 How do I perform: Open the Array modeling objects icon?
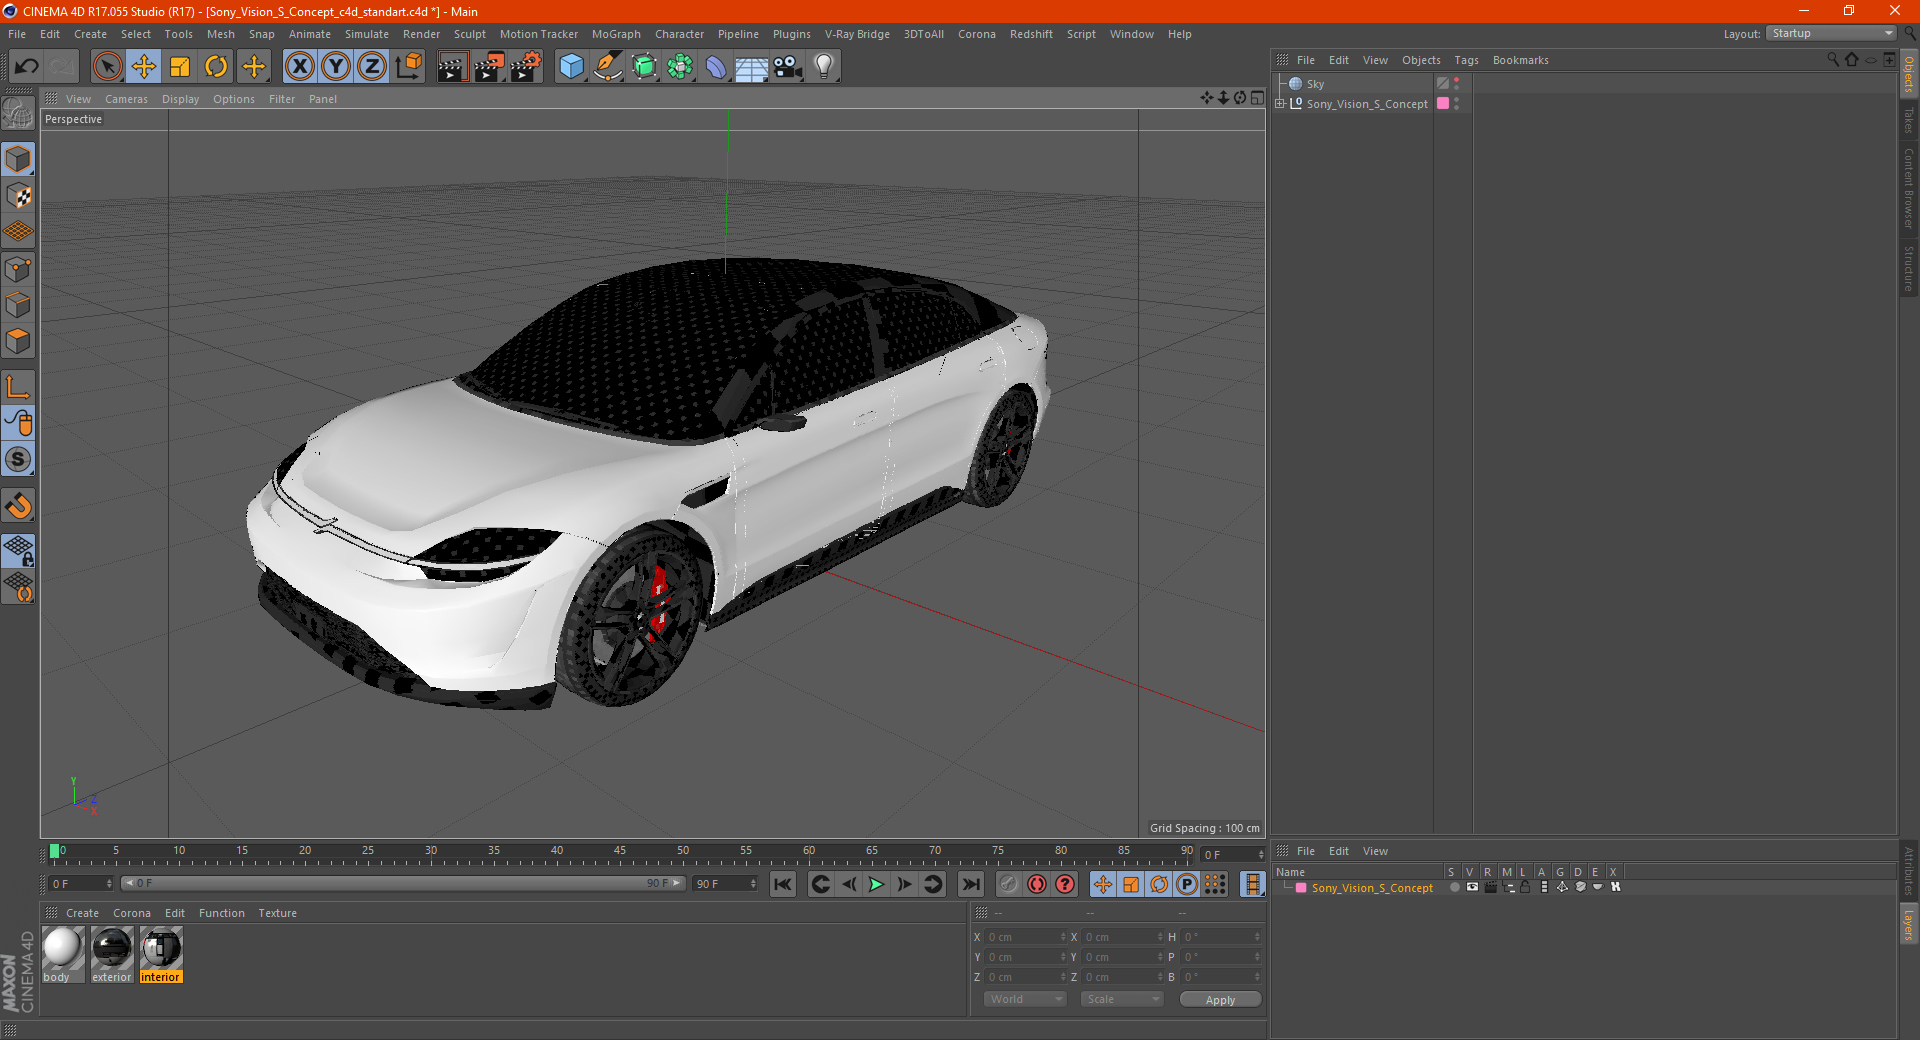coord(680,67)
